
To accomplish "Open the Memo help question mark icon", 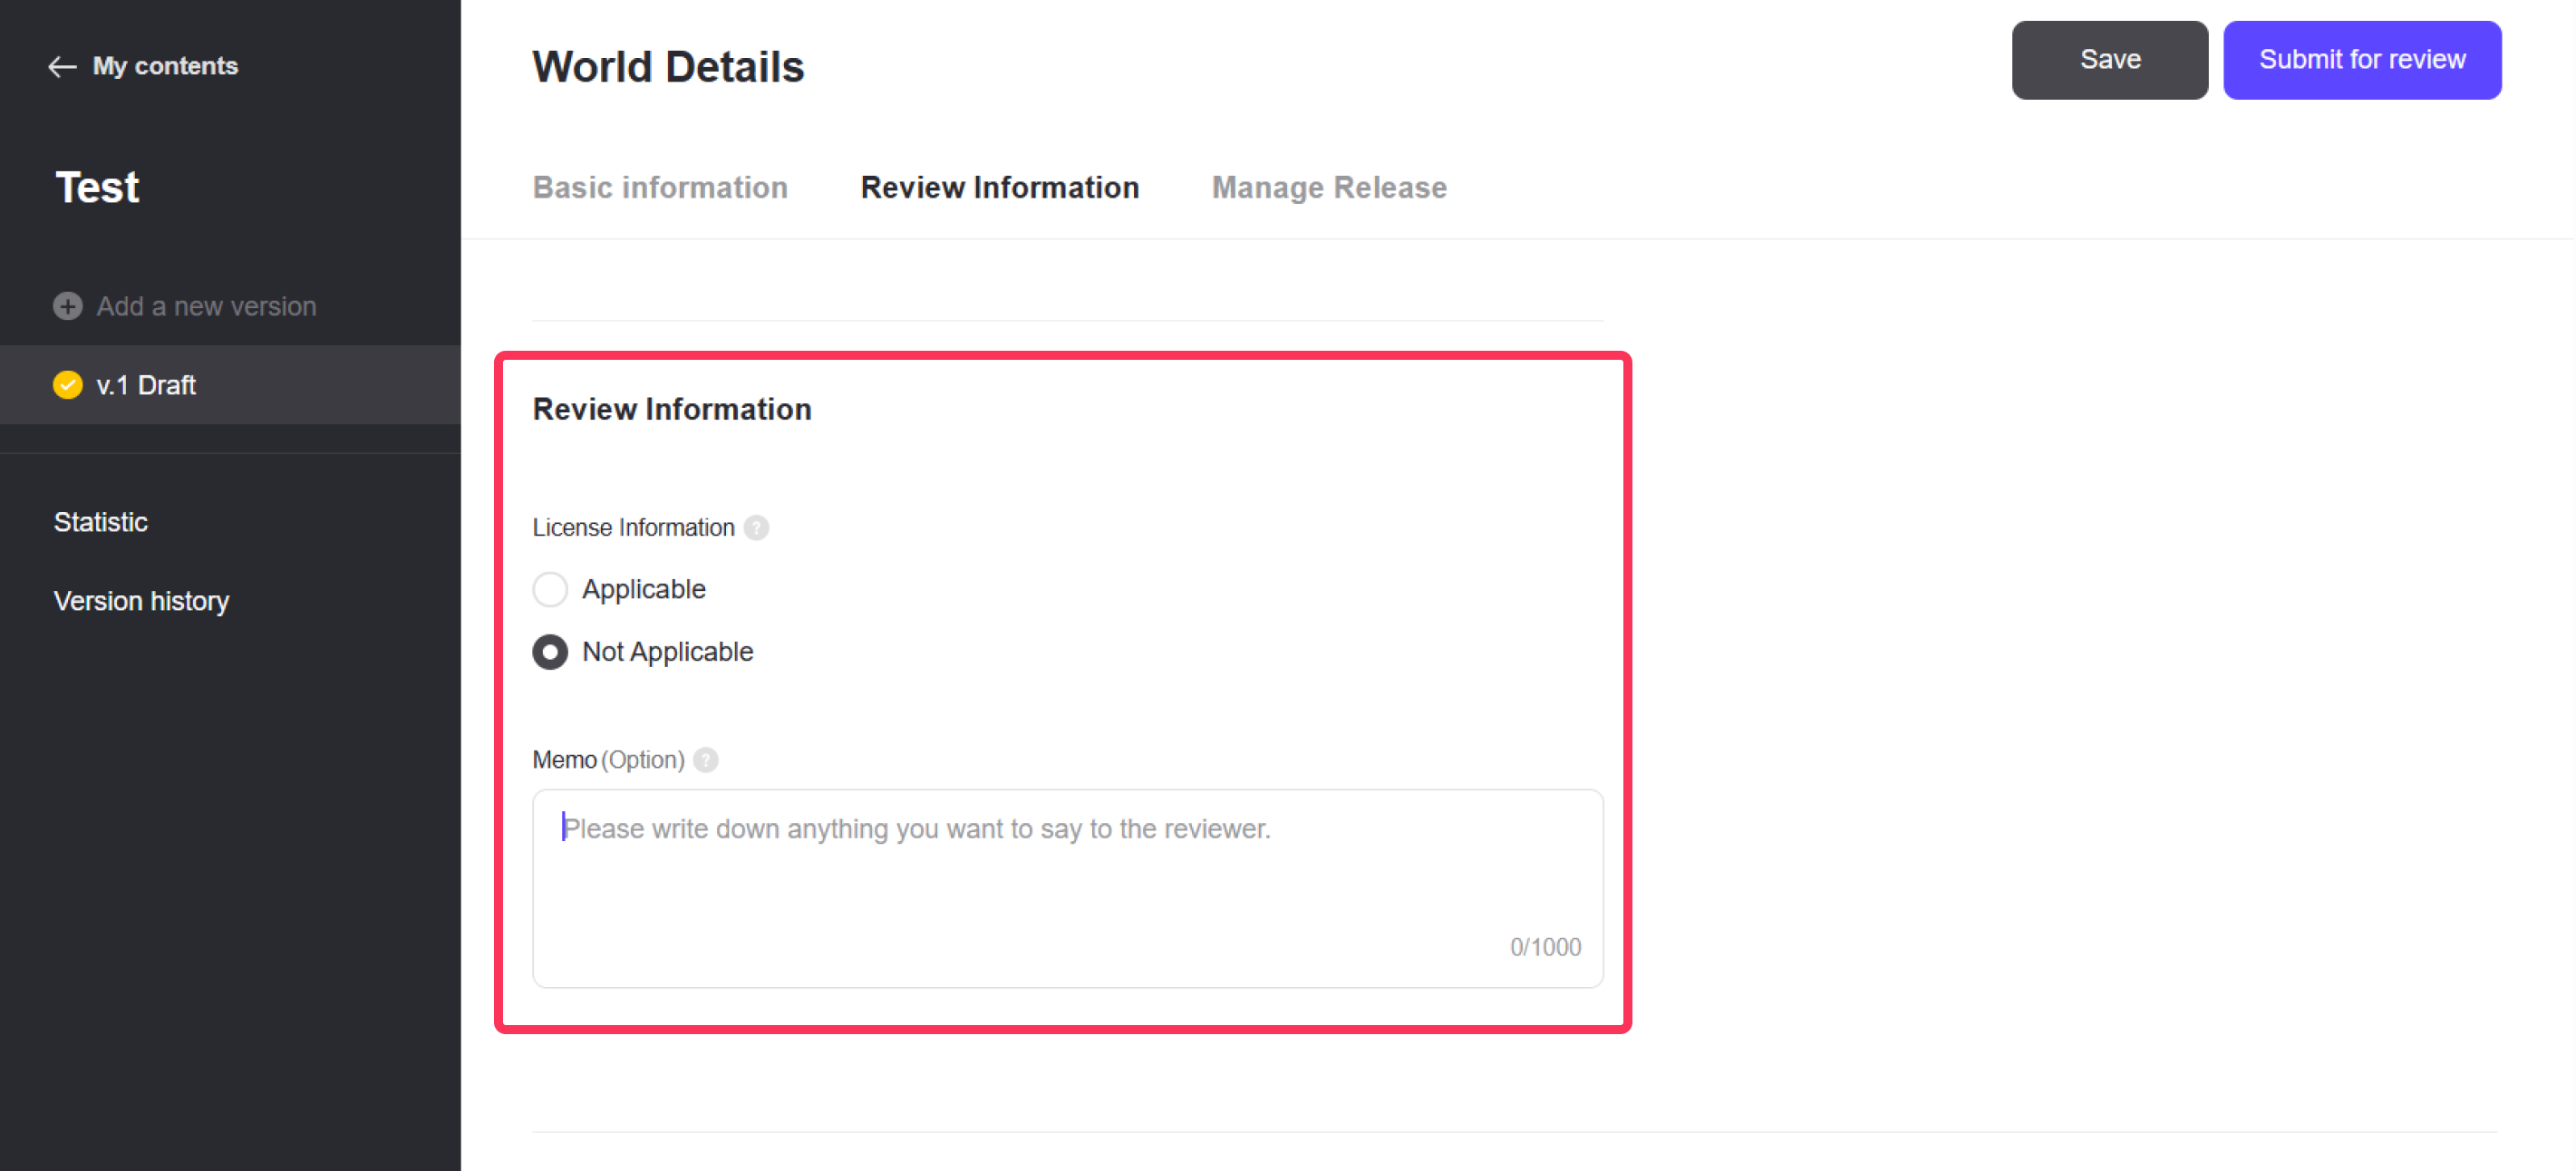I will [706, 760].
